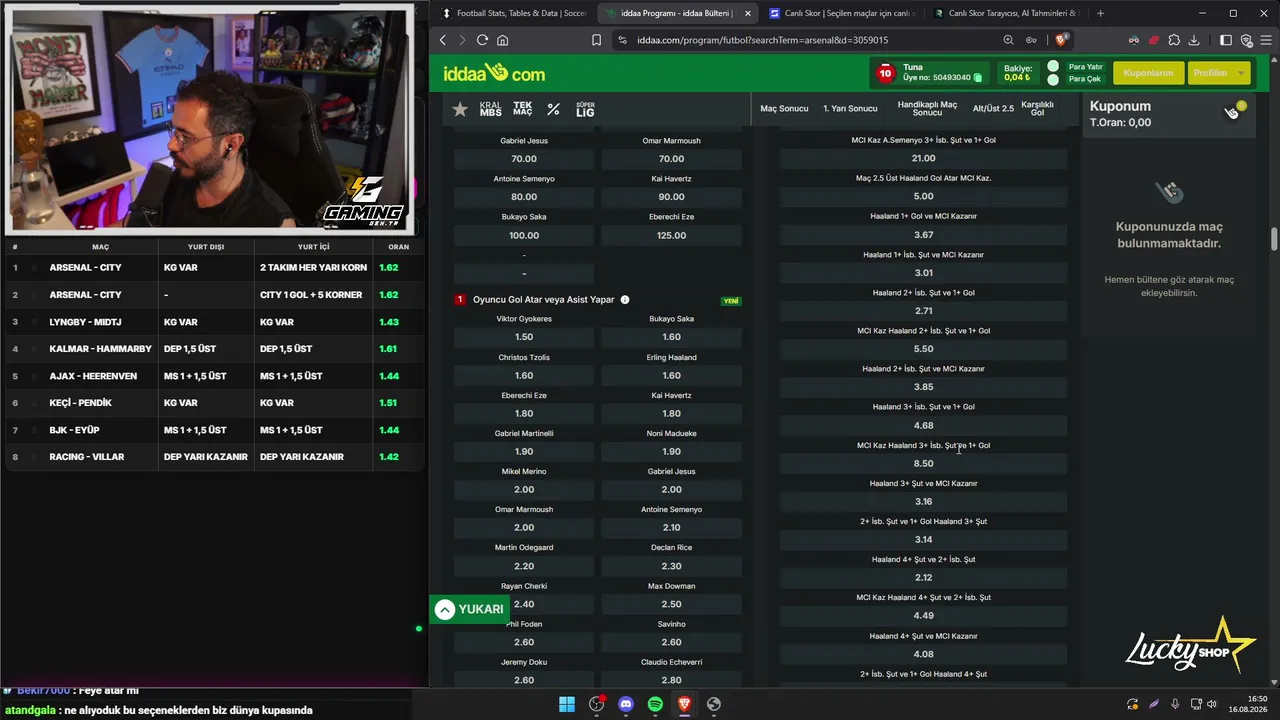Copy member number with copy icon
Screen dimensions: 1280x720
click(x=978, y=78)
